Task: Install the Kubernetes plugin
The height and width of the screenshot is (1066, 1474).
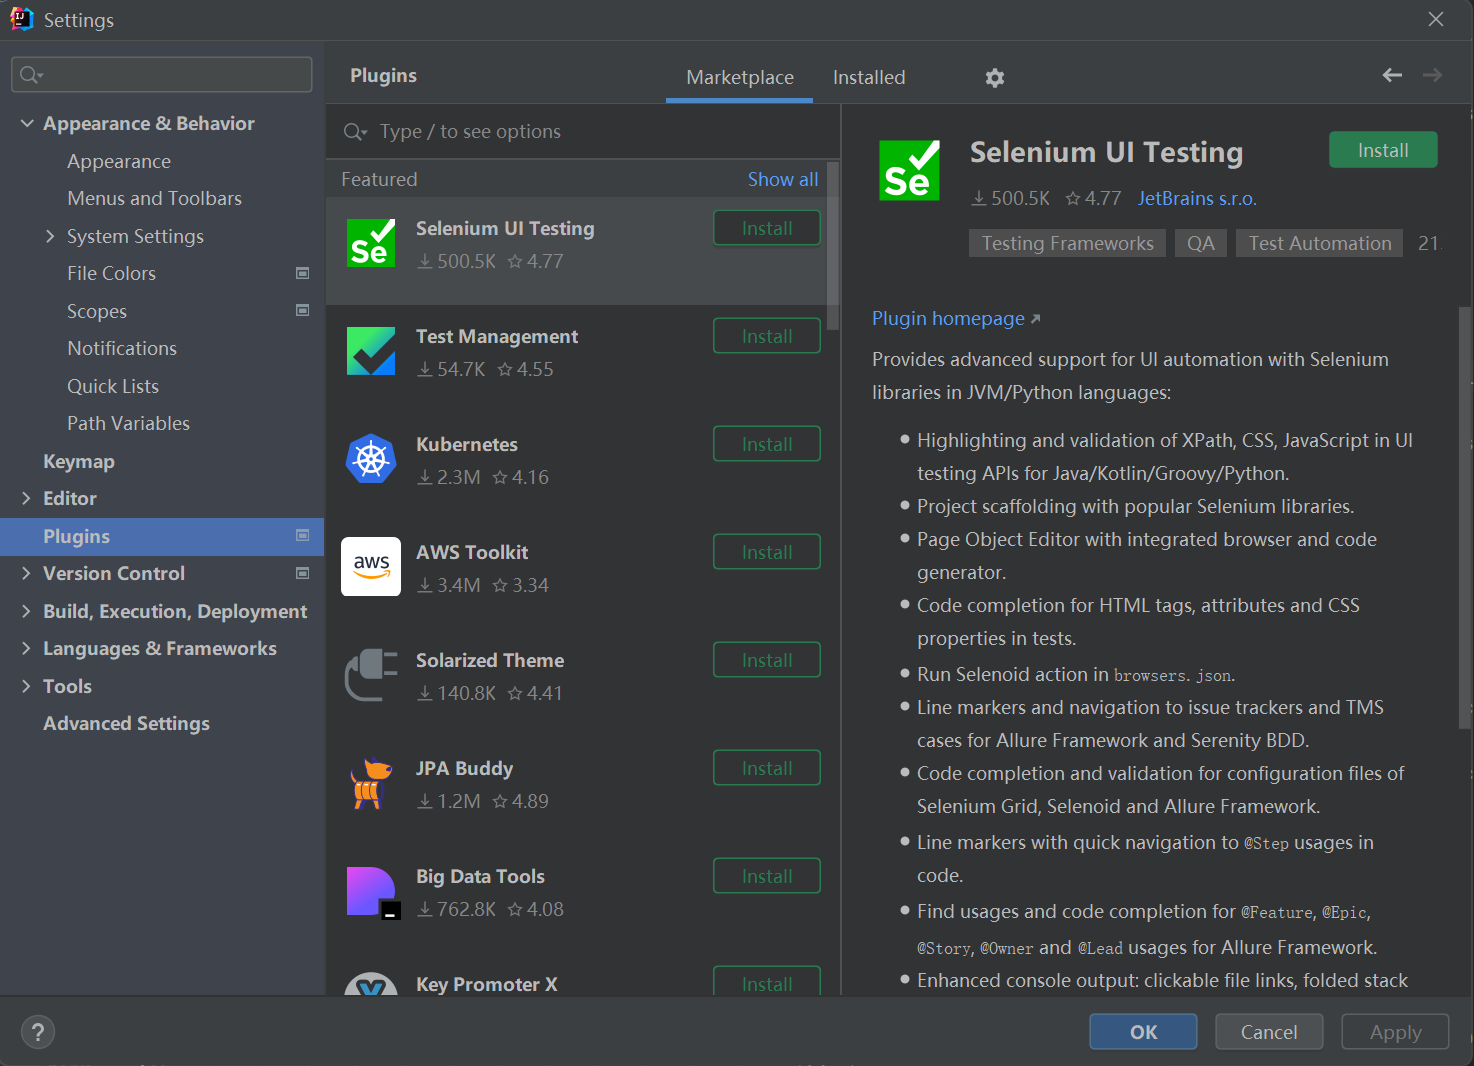Action: click(767, 444)
